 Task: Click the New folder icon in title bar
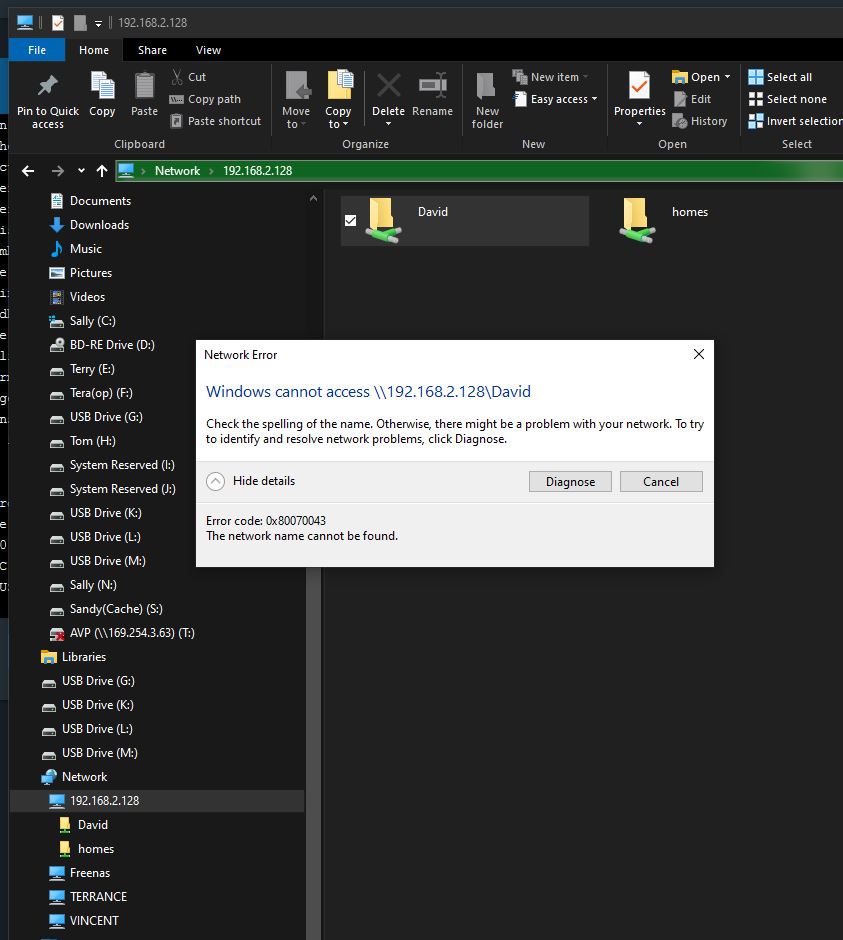click(80, 23)
